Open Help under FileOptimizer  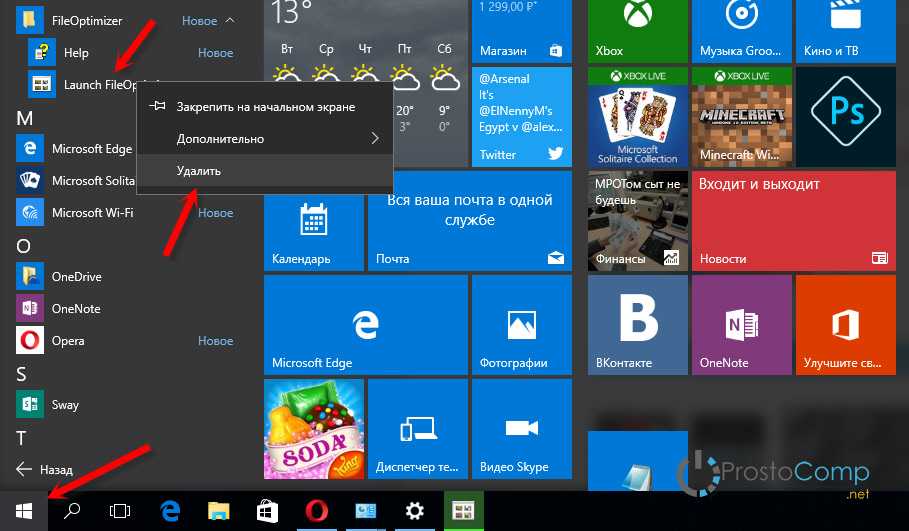point(76,53)
